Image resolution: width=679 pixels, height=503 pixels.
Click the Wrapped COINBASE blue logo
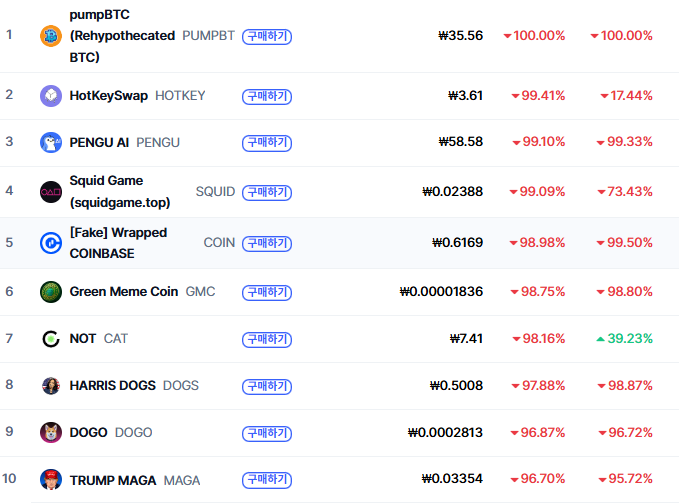pos(50,243)
